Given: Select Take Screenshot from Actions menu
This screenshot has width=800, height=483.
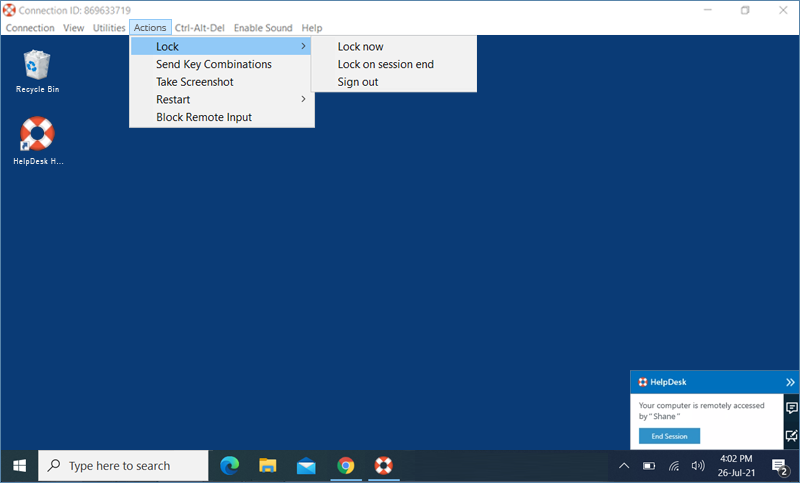Looking at the screenshot, I should coord(195,82).
